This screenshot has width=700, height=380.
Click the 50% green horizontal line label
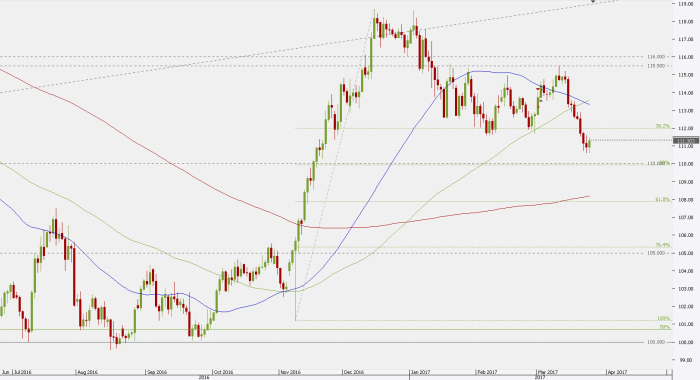[x=665, y=327]
